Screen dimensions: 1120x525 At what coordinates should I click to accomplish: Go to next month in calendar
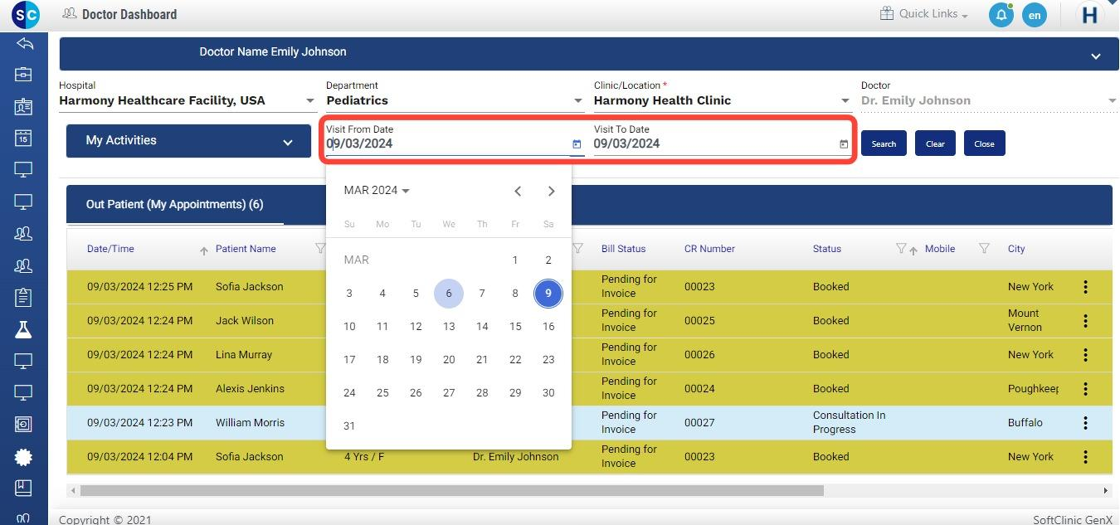click(551, 191)
